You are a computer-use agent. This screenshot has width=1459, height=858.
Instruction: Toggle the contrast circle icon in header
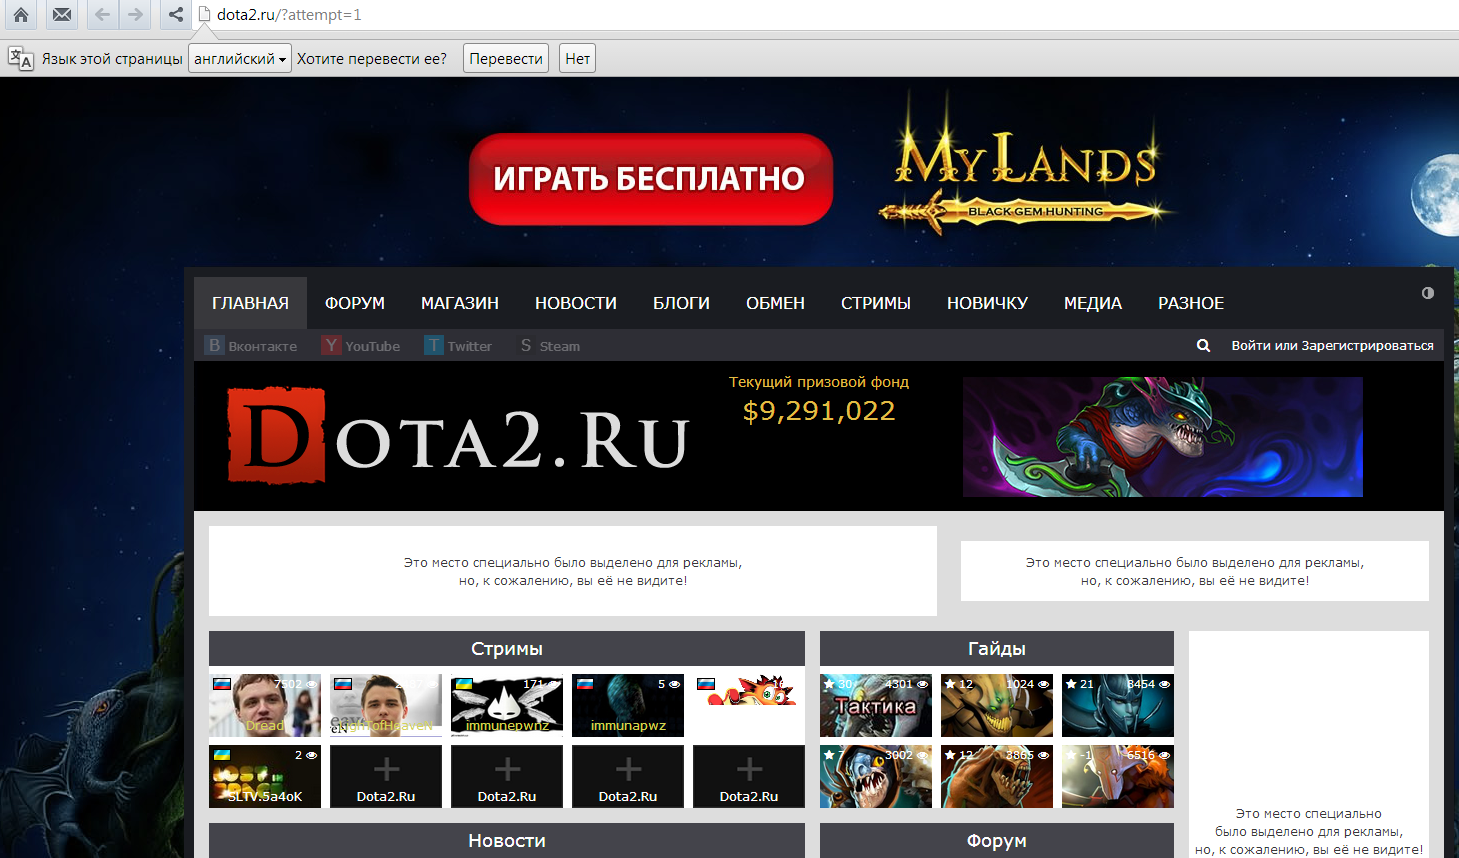[x=1428, y=293]
